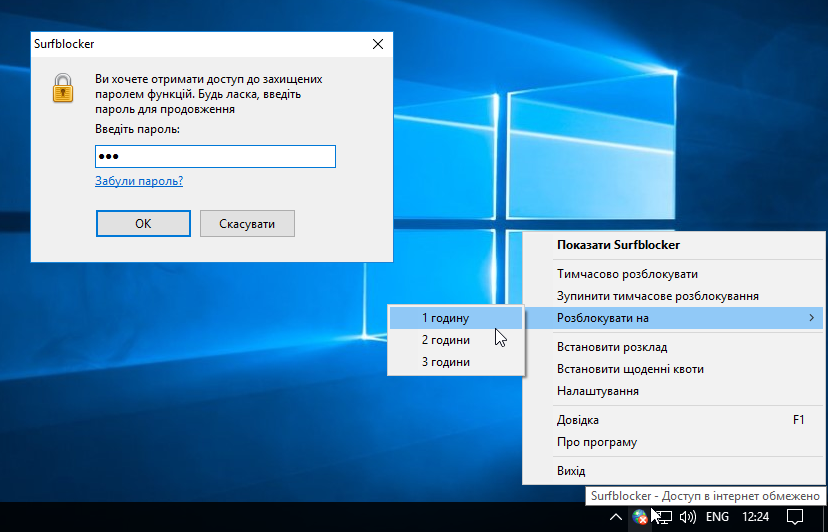Choose '1 годину' from submenu
This screenshot has width=828, height=532.
[x=456, y=318]
